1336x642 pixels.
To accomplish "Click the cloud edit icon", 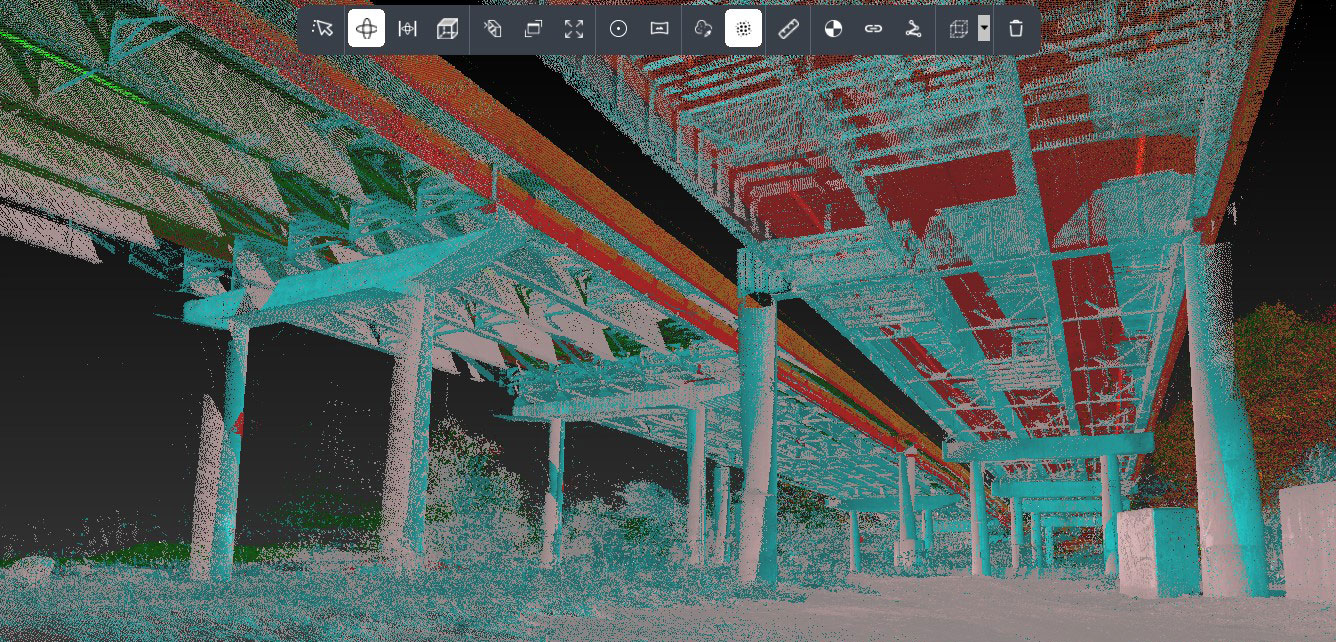I will click(x=703, y=28).
